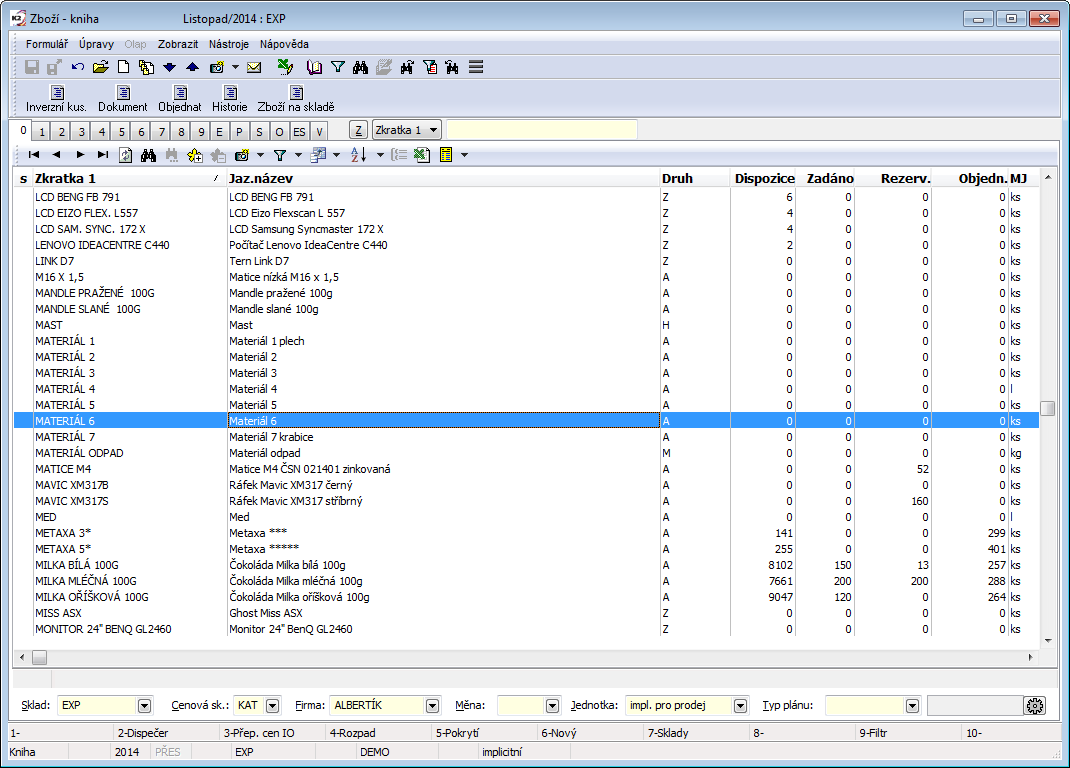This screenshot has width=1070, height=768.
Task: Open the Jednotka dropdown
Action: click(740, 705)
